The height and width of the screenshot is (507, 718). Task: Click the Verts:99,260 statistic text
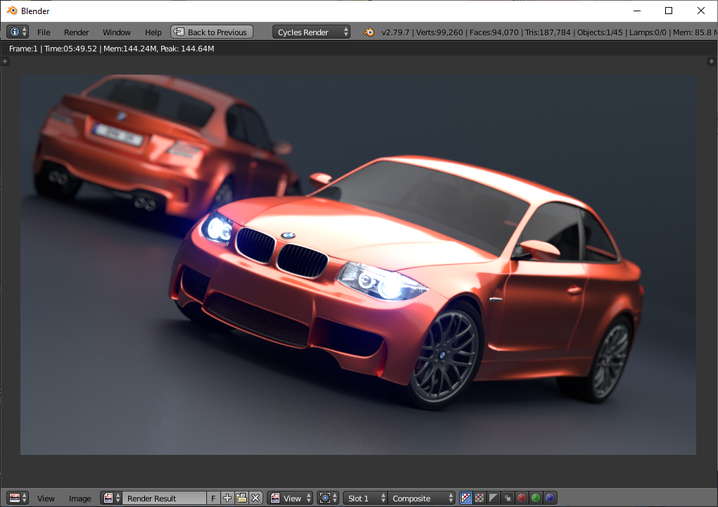439,33
